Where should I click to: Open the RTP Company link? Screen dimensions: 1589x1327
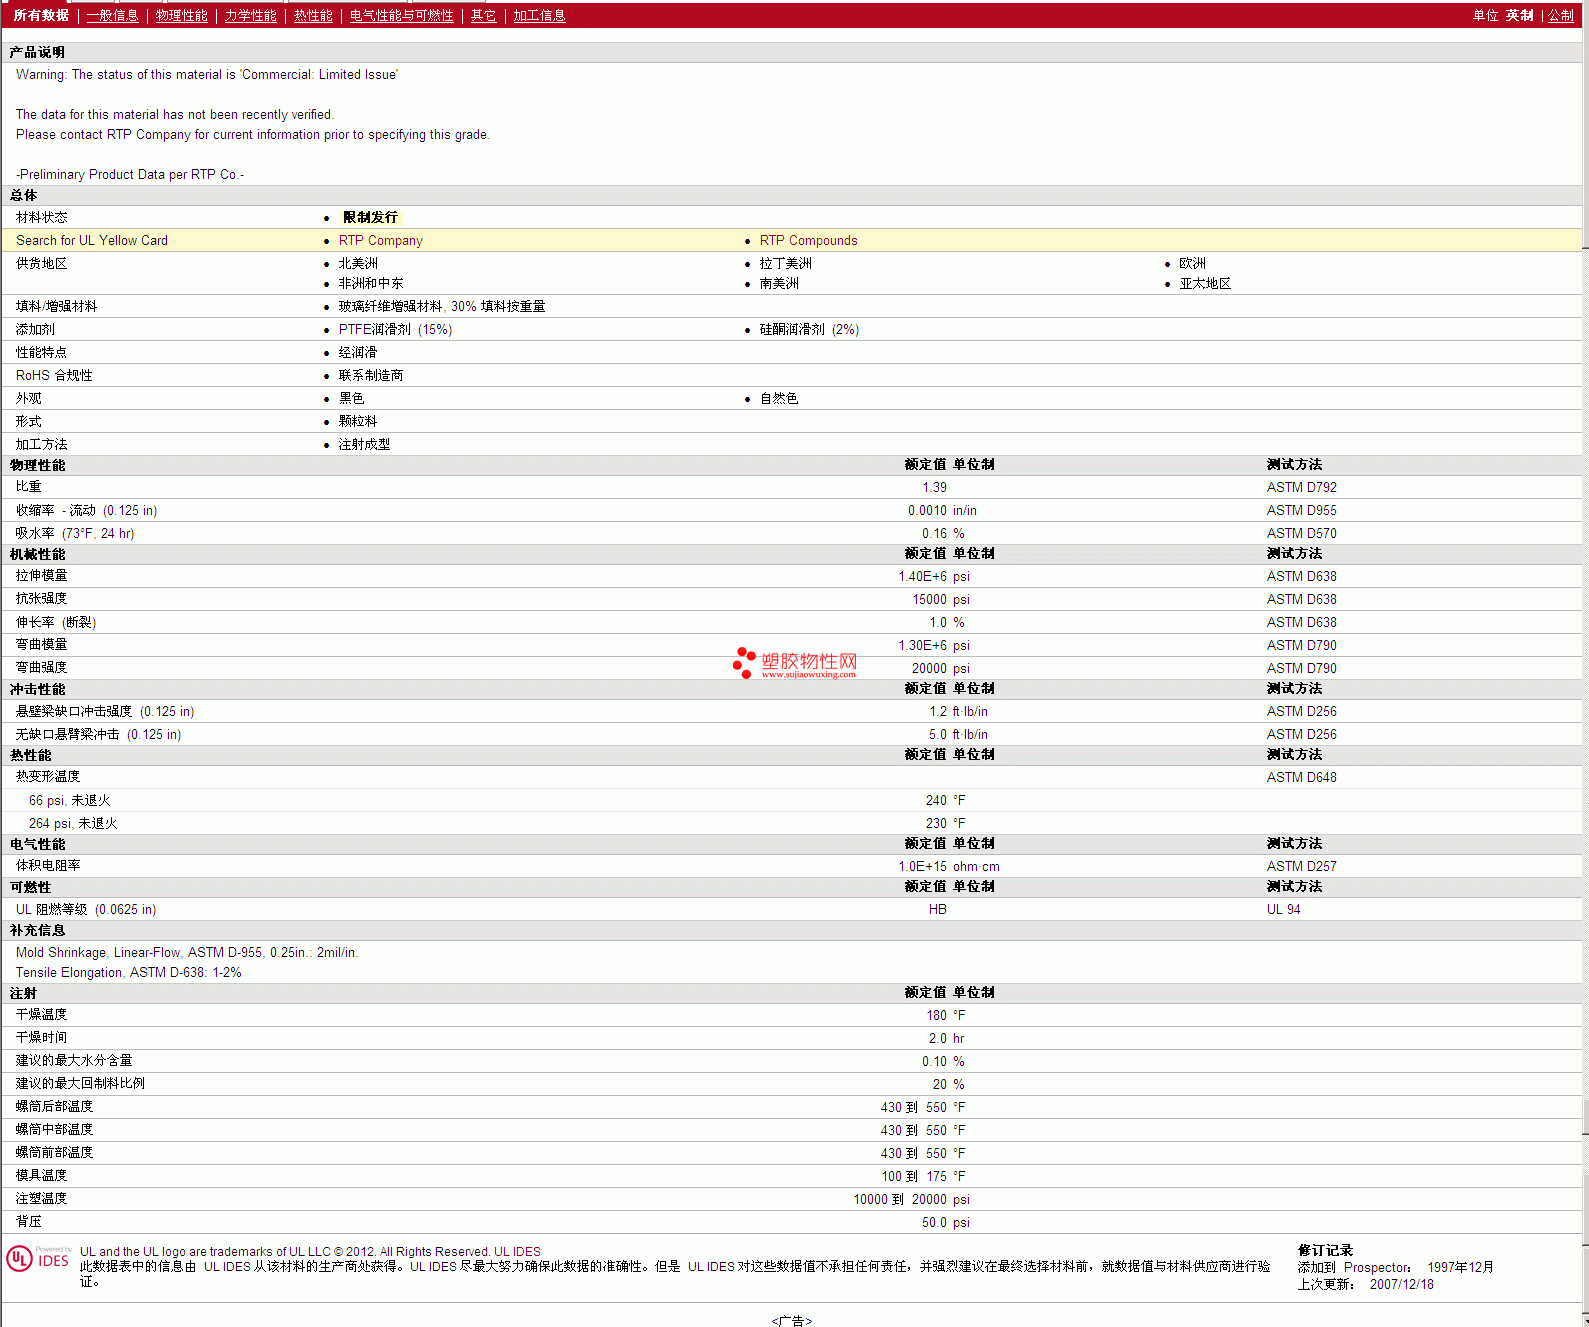pos(380,241)
